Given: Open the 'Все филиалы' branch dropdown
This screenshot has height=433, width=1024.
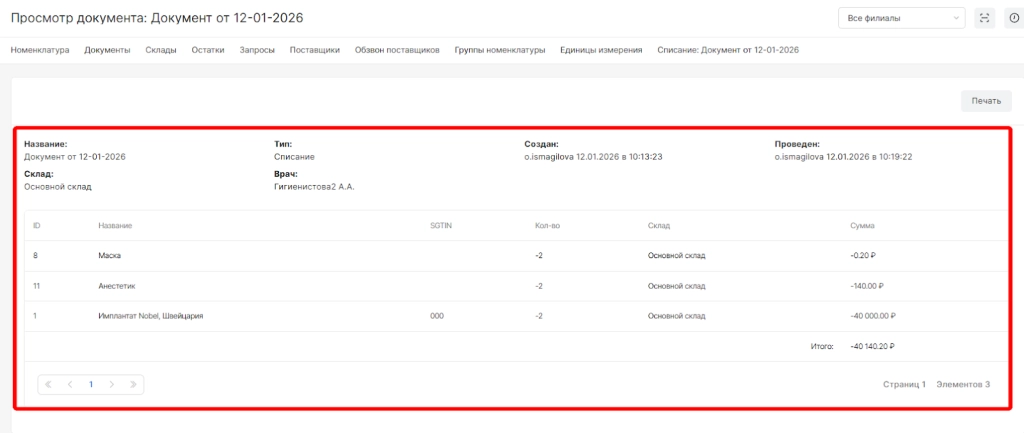Looking at the screenshot, I should pos(901,18).
